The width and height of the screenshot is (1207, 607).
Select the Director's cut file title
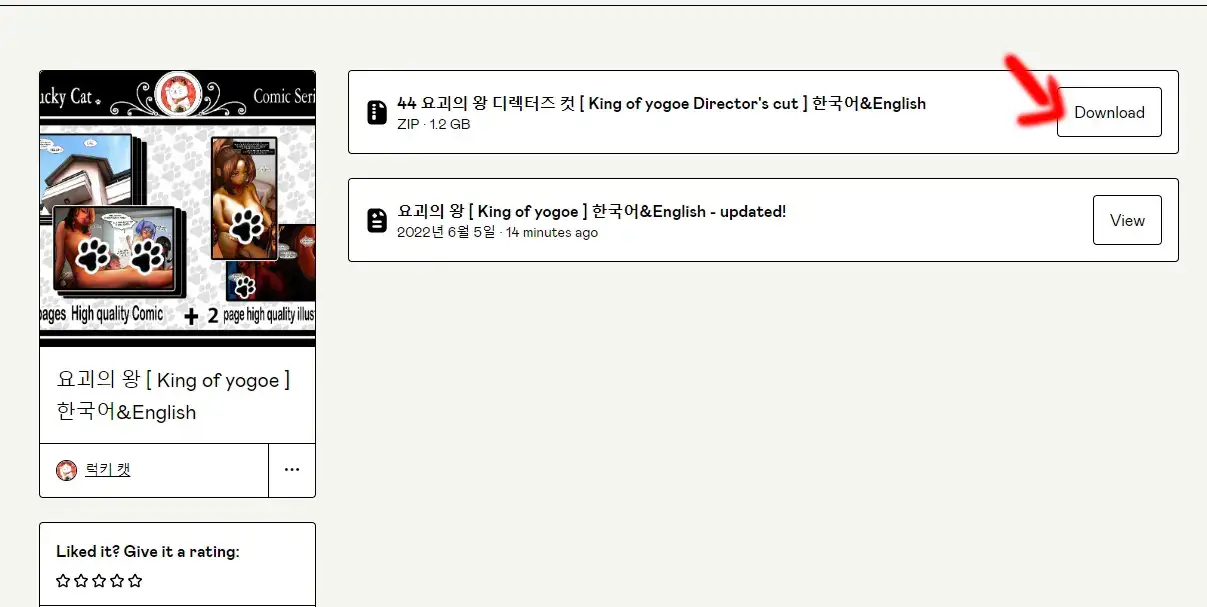(x=661, y=103)
